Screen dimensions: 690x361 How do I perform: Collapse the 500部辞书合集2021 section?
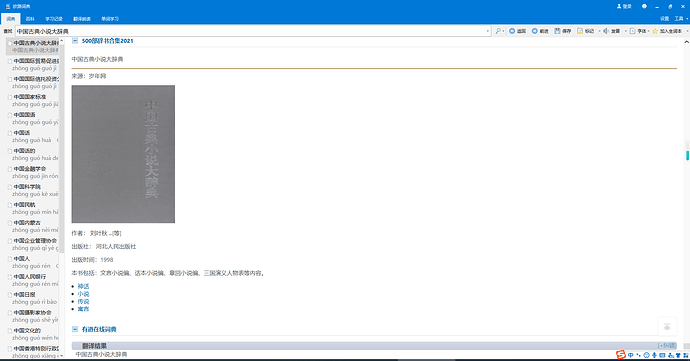(75, 41)
